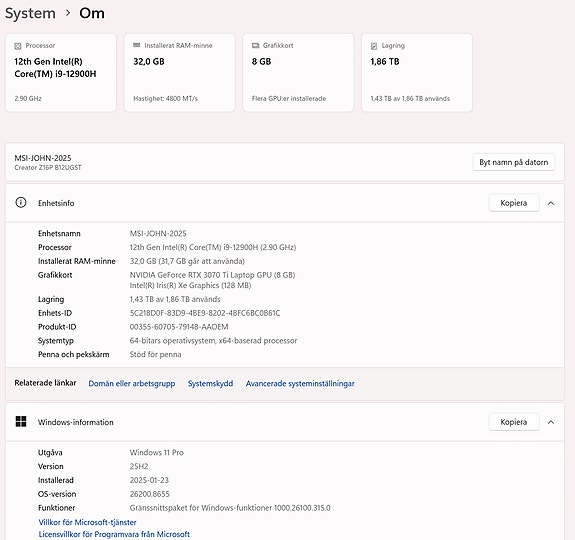Image resolution: width=575 pixels, height=540 pixels.
Task: Click the RAM memory icon in card
Action: 136,45
